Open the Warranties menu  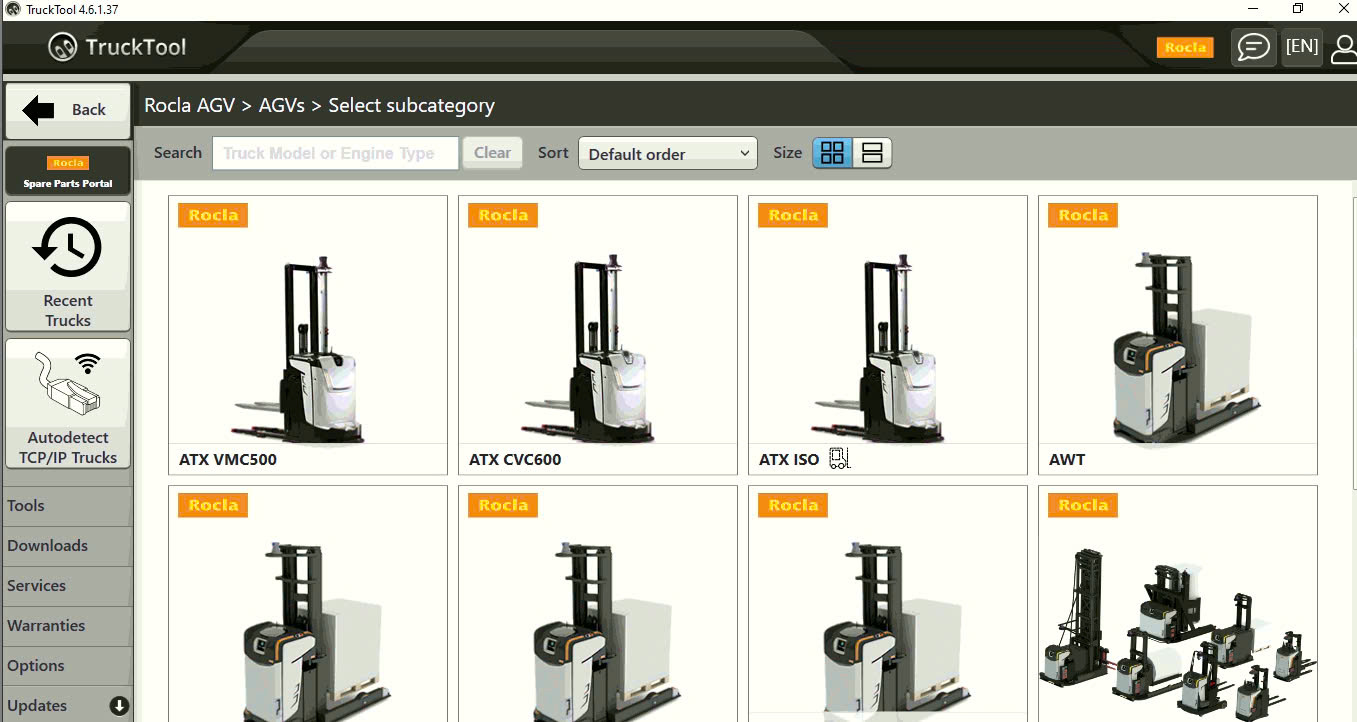point(66,626)
